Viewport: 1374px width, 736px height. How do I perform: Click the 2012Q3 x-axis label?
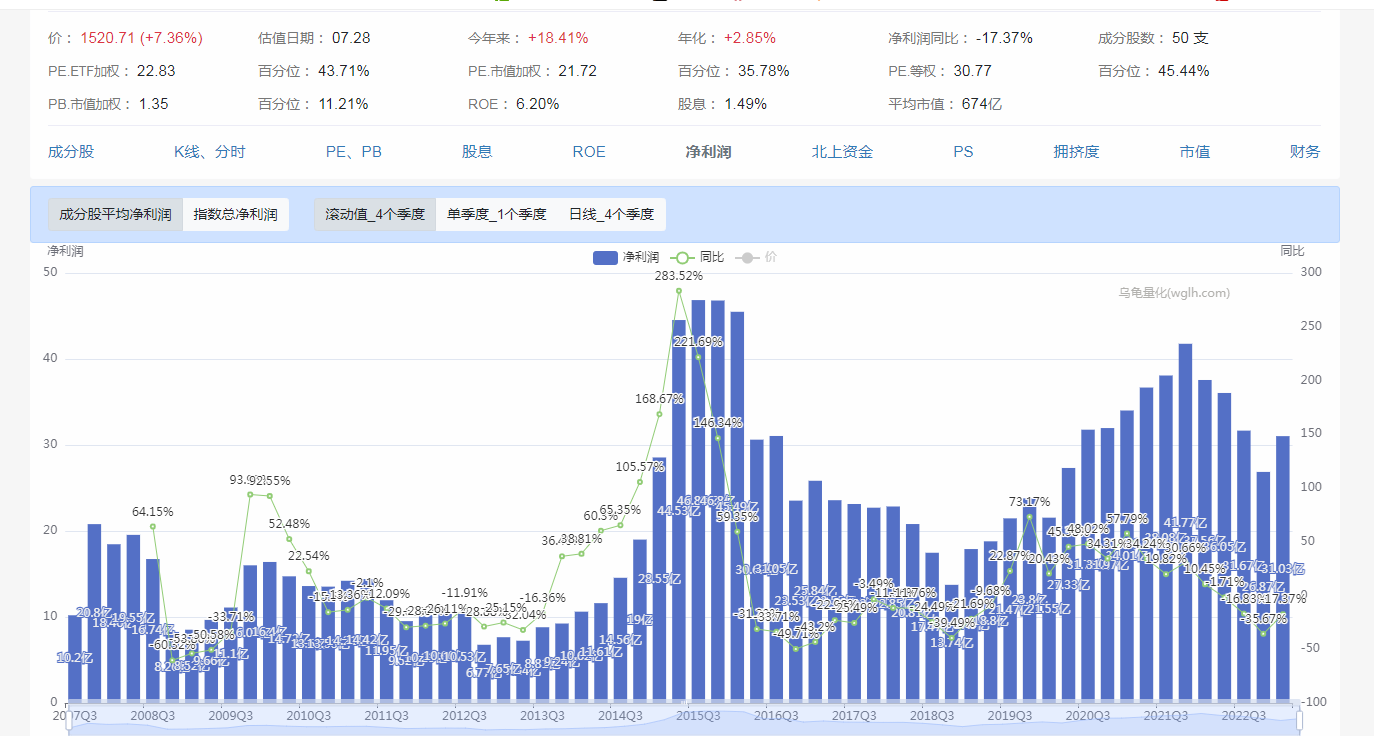point(464,716)
